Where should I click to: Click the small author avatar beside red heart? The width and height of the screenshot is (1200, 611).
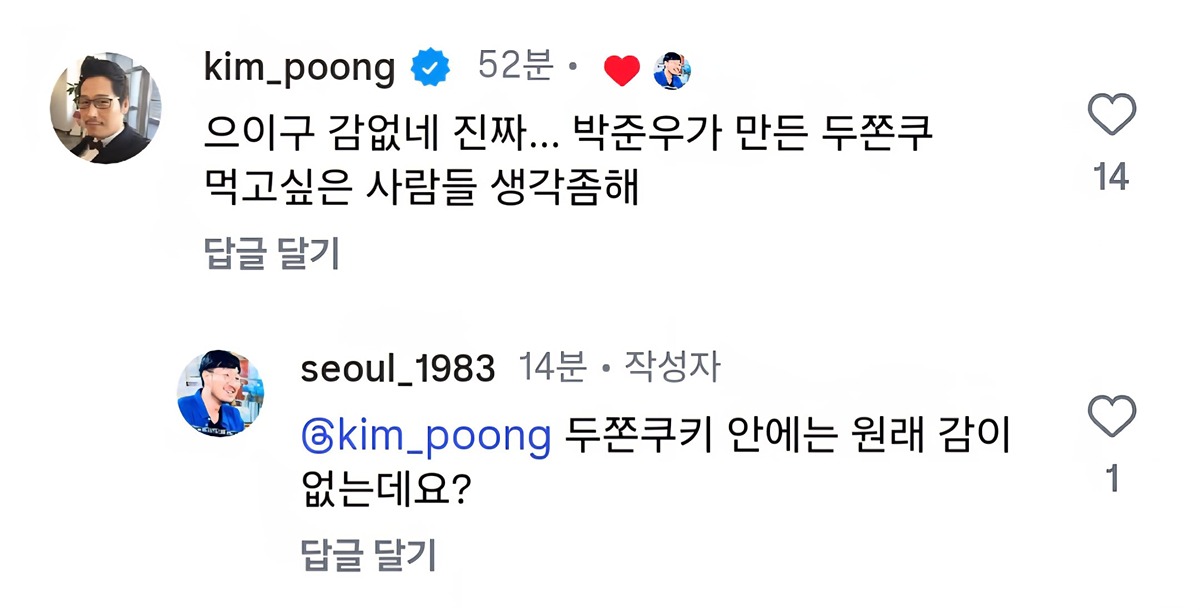[673, 70]
